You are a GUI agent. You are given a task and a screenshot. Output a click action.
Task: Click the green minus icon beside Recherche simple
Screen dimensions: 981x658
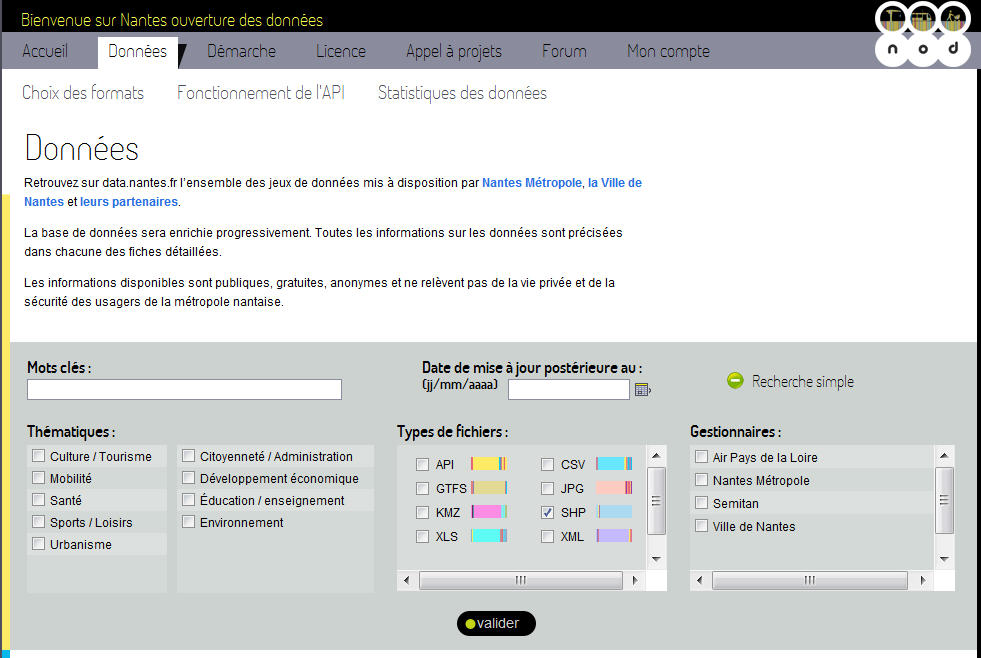735,380
